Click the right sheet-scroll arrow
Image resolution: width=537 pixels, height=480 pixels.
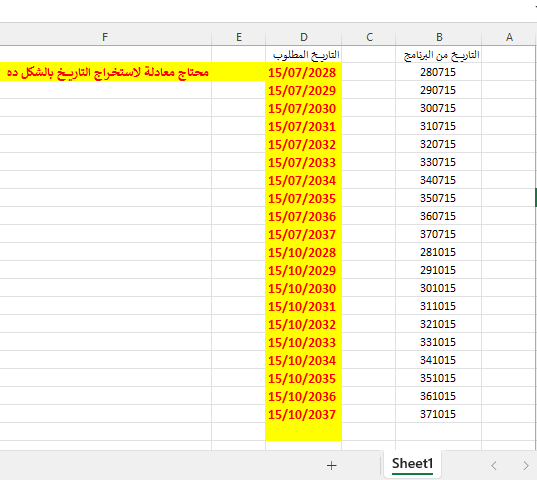click(x=526, y=466)
